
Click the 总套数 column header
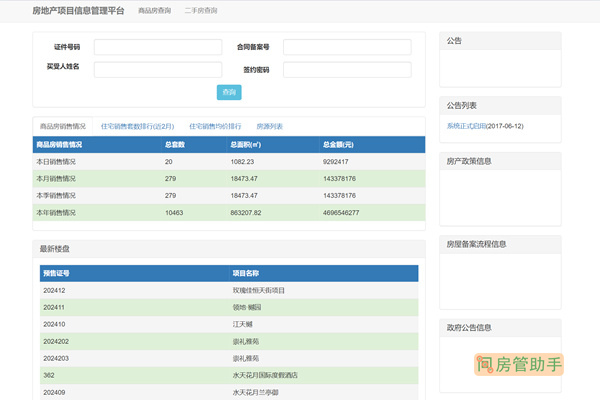(x=175, y=145)
